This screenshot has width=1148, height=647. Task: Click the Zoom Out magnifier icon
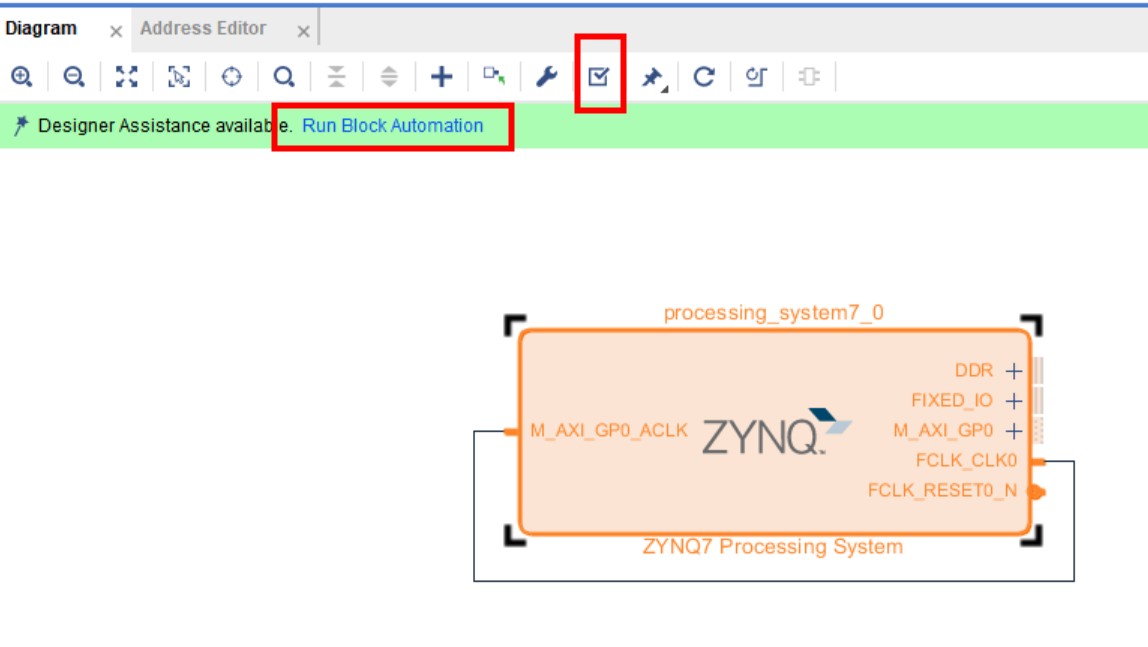point(74,76)
